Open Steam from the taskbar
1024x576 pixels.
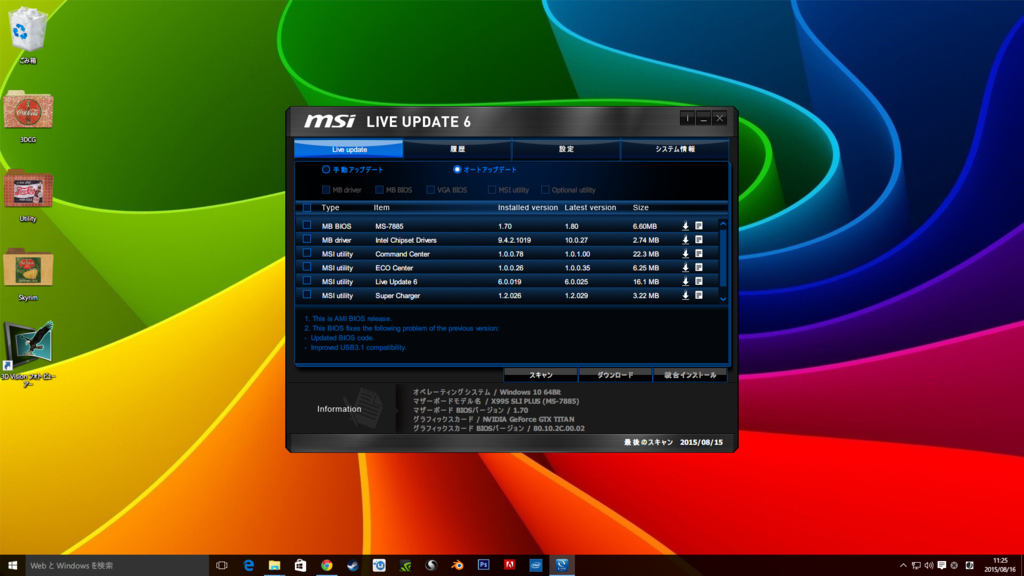pos(353,565)
